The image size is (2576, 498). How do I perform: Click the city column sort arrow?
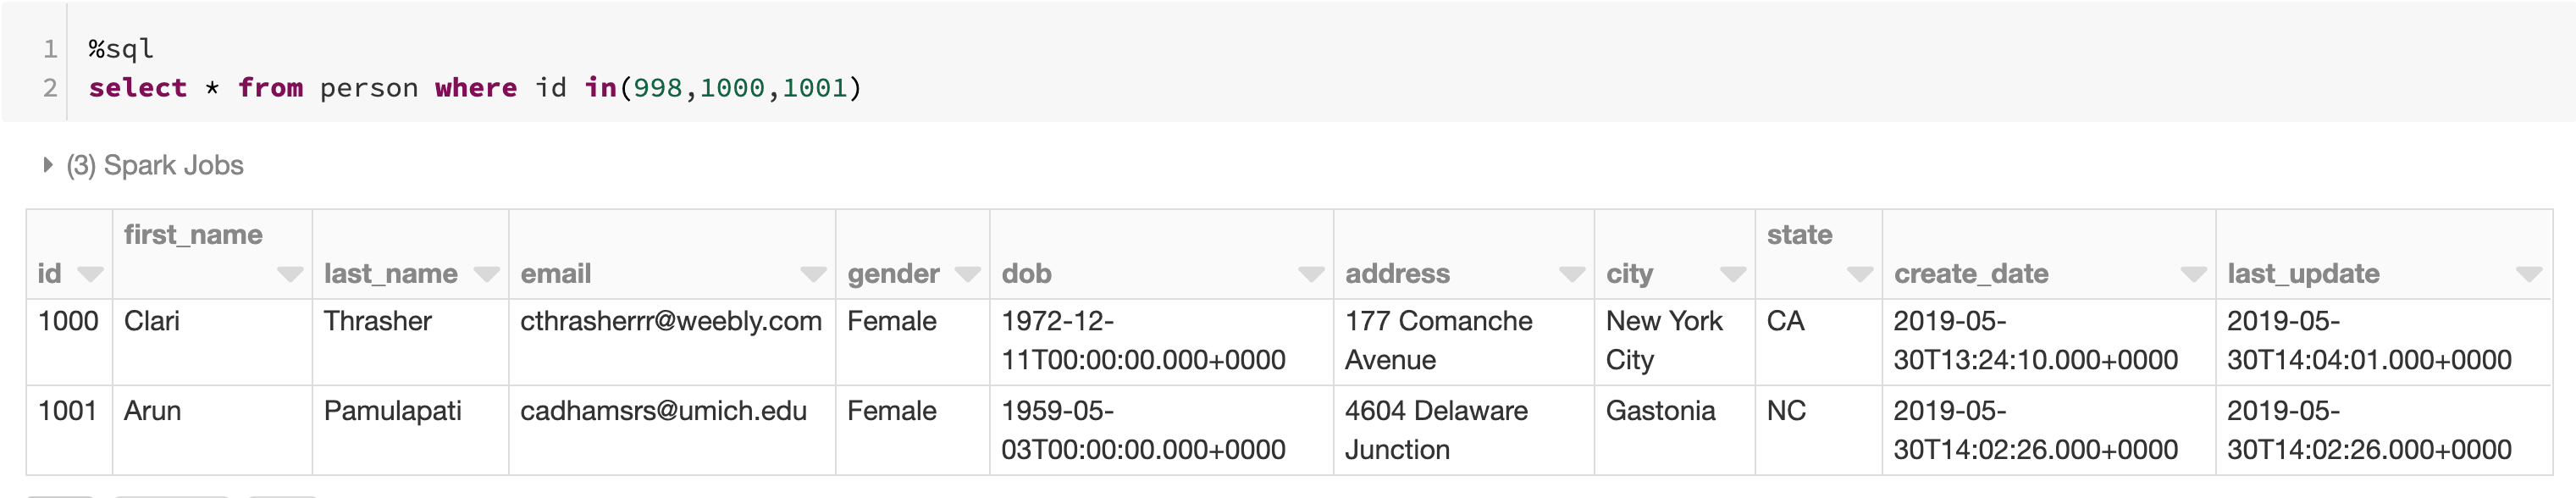(x=1732, y=274)
